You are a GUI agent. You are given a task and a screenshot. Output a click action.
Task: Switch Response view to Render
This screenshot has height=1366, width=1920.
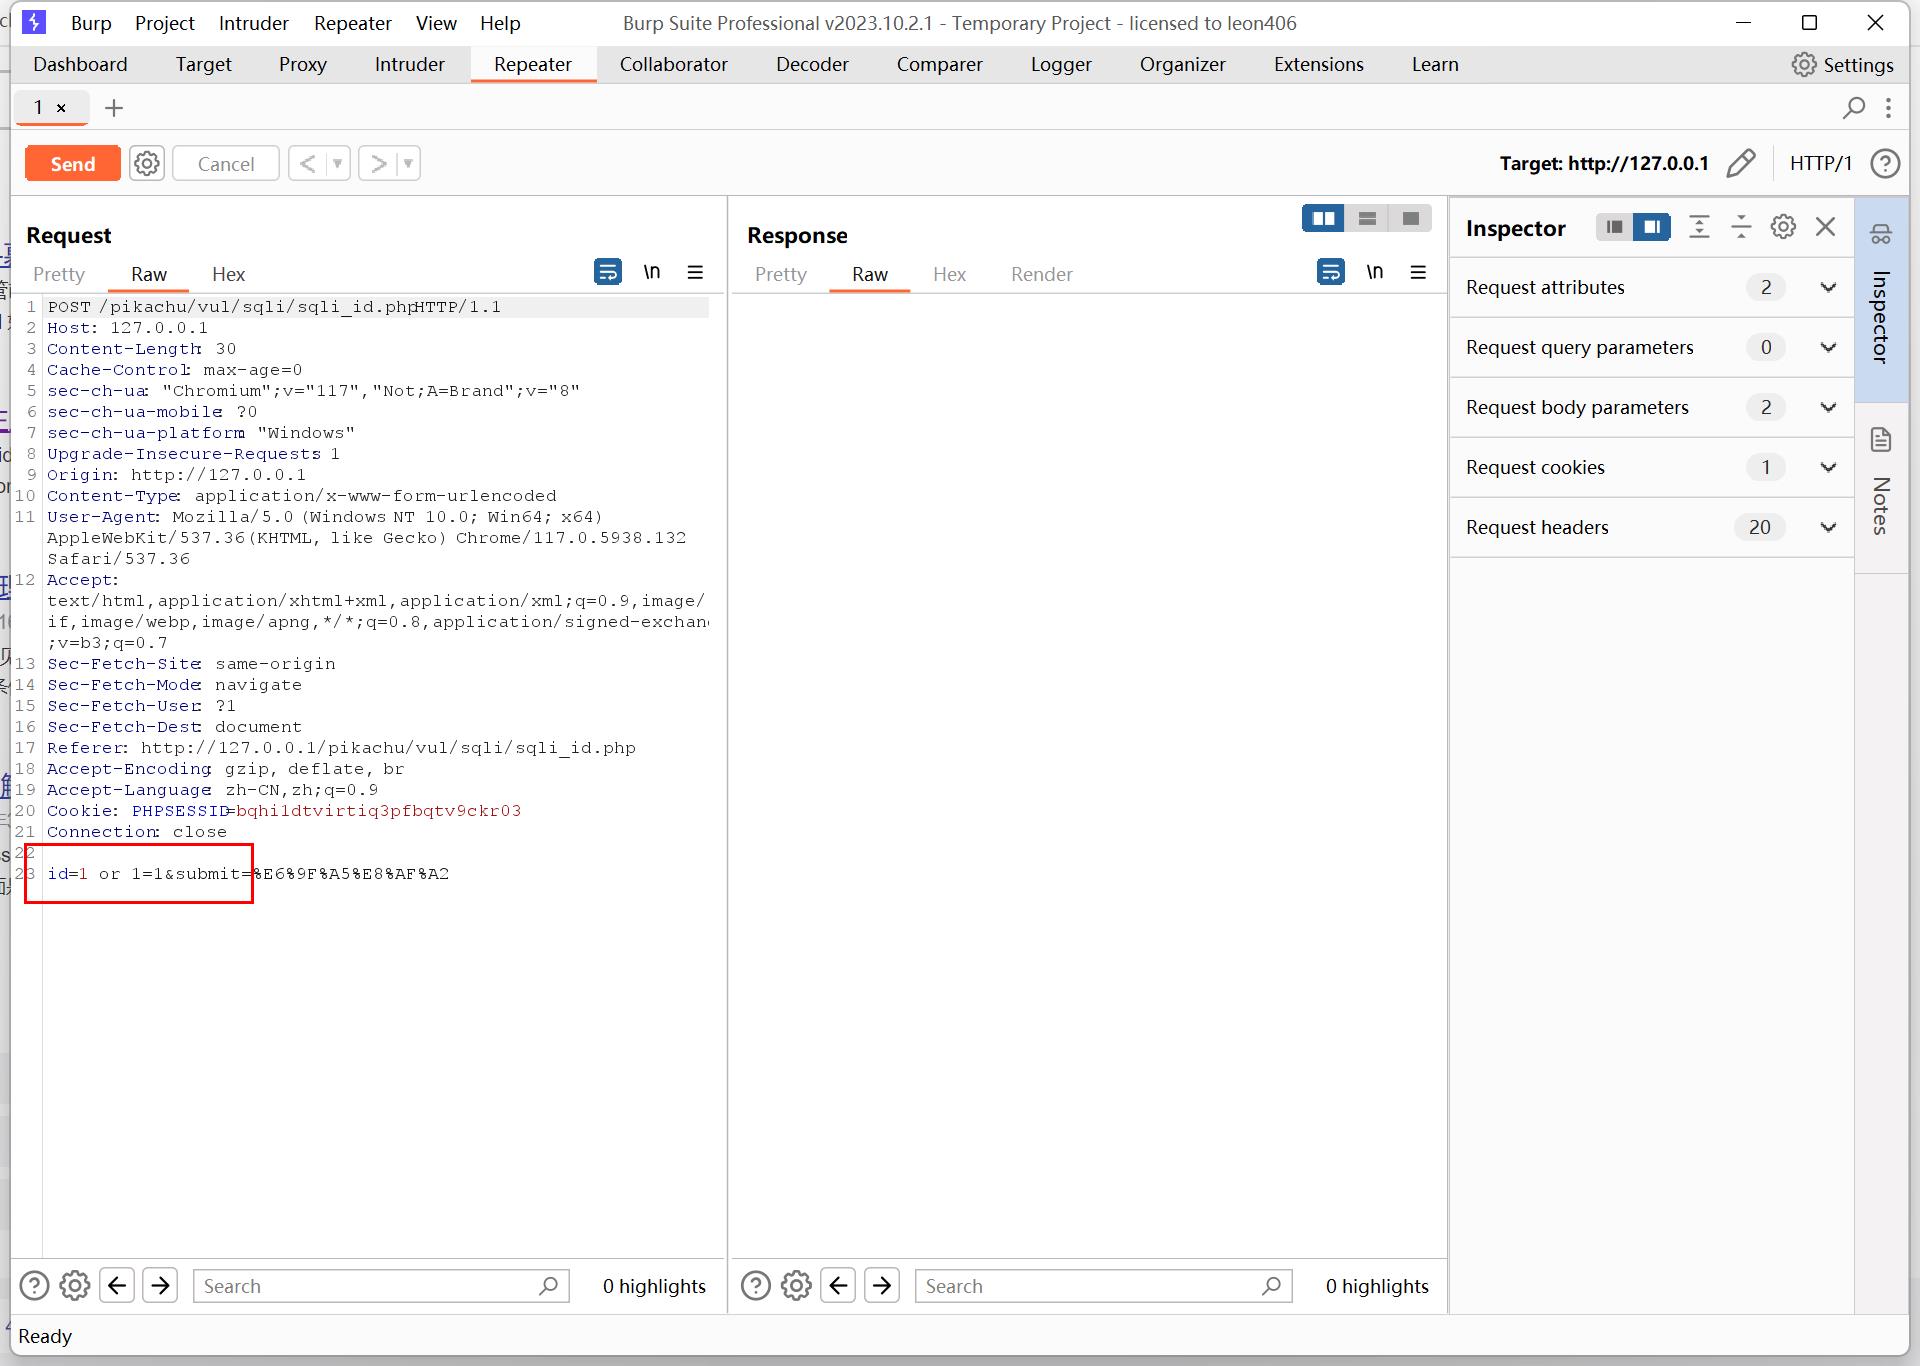point(1041,274)
